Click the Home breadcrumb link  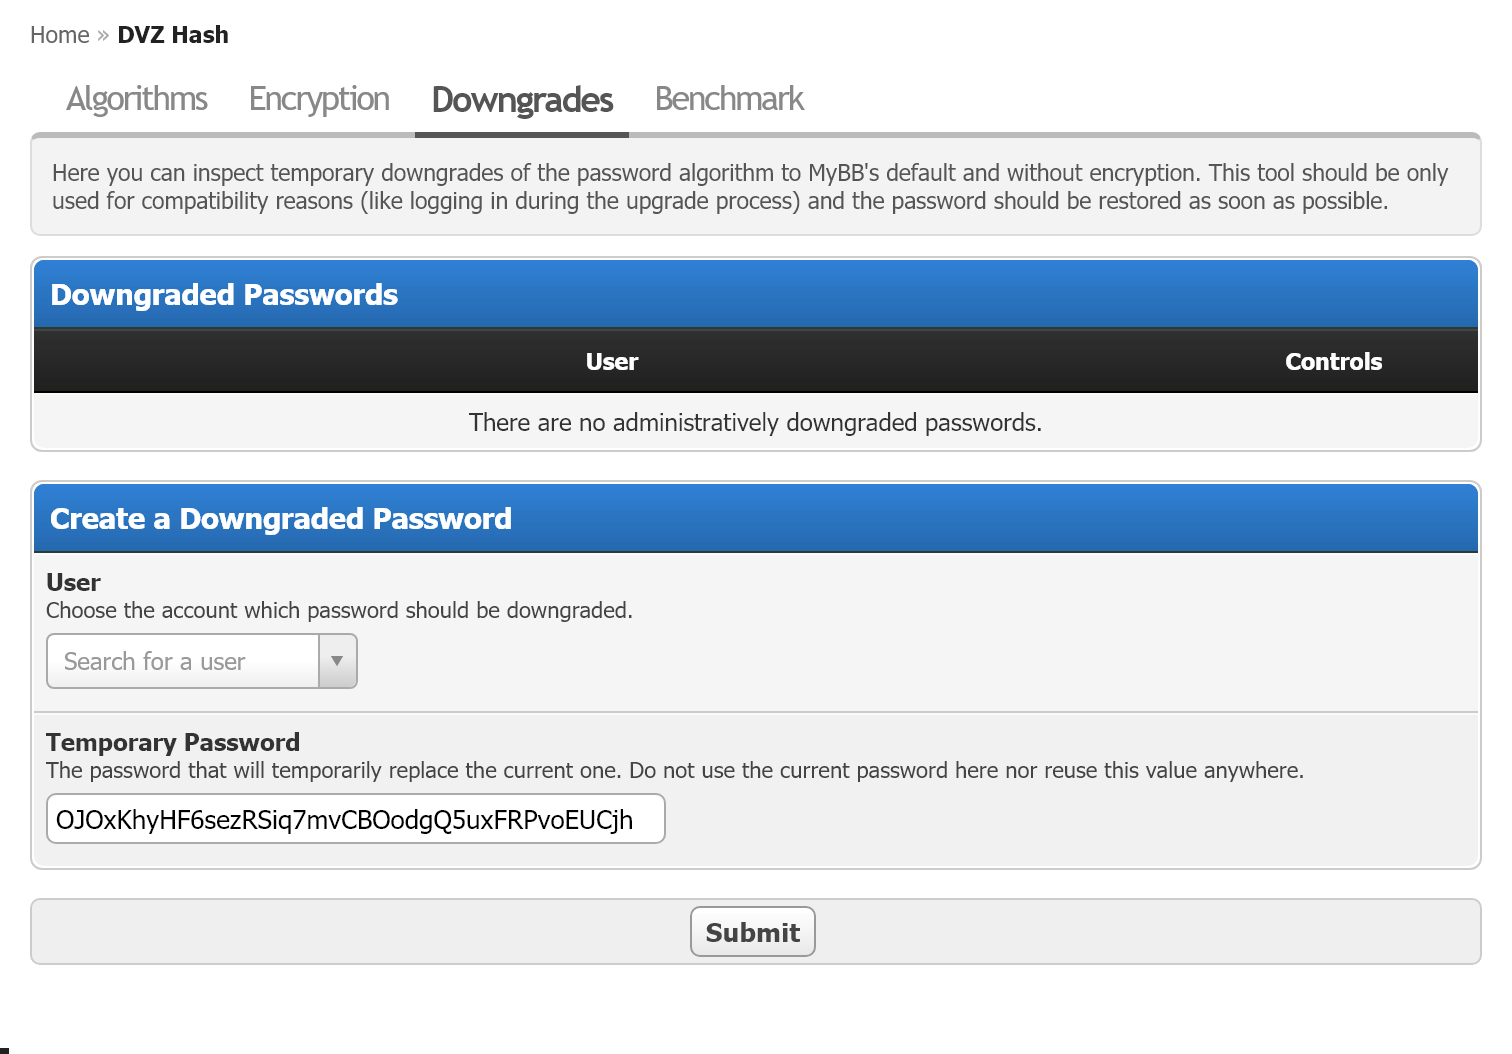59,35
